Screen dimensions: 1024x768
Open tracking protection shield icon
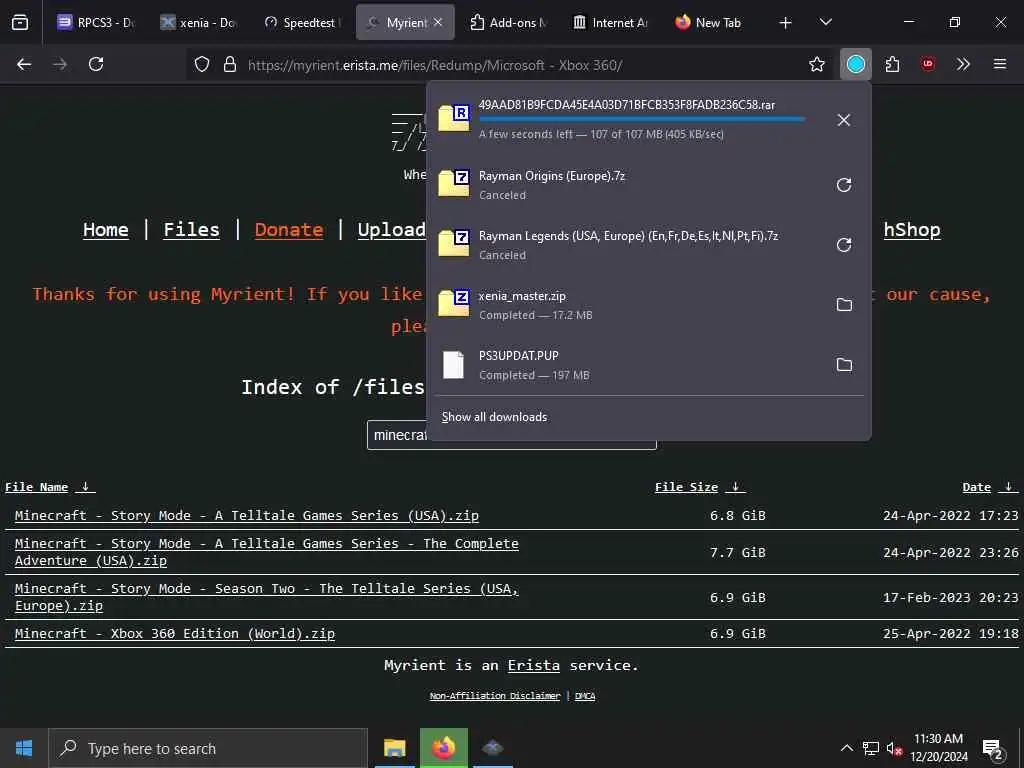tap(202, 65)
